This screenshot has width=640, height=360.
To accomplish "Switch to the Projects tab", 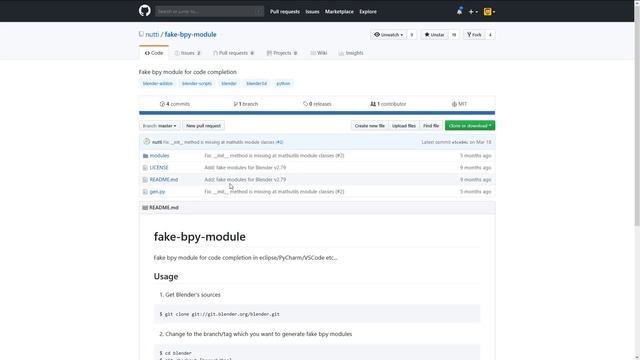I will click(282, 53).
